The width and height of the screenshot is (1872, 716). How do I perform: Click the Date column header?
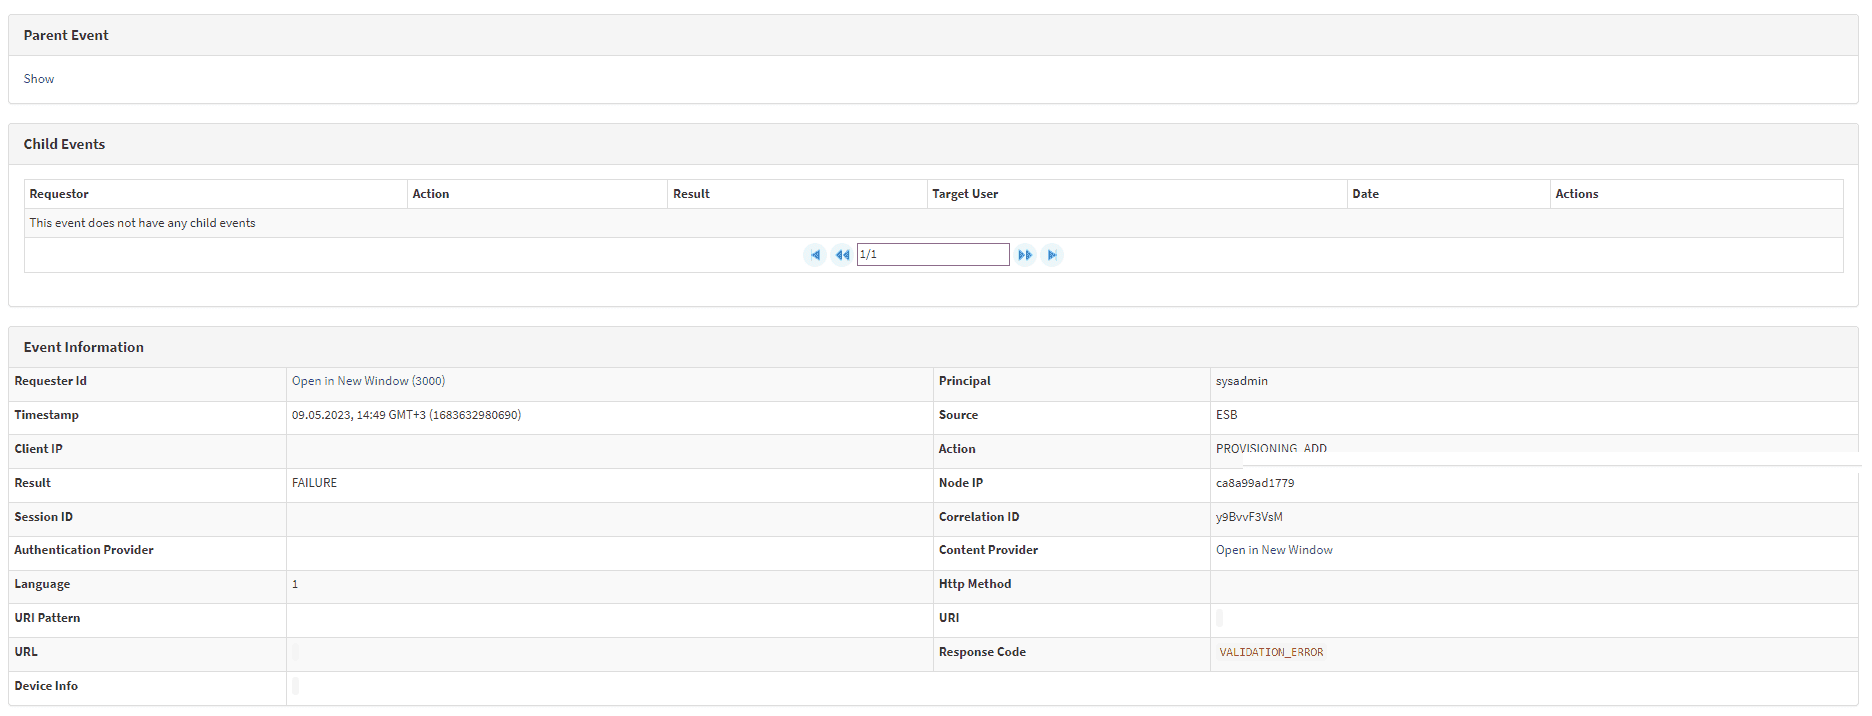pos(1365,194)
